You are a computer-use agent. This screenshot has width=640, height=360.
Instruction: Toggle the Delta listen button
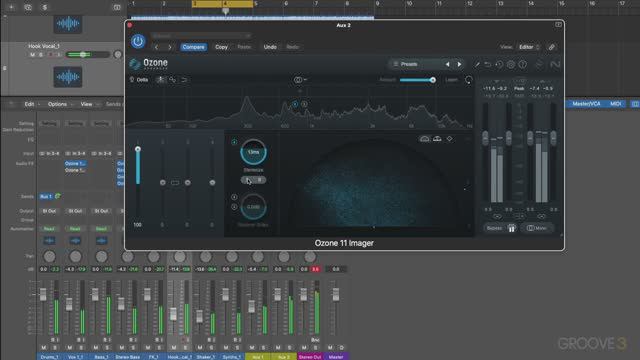coord(139,80)
